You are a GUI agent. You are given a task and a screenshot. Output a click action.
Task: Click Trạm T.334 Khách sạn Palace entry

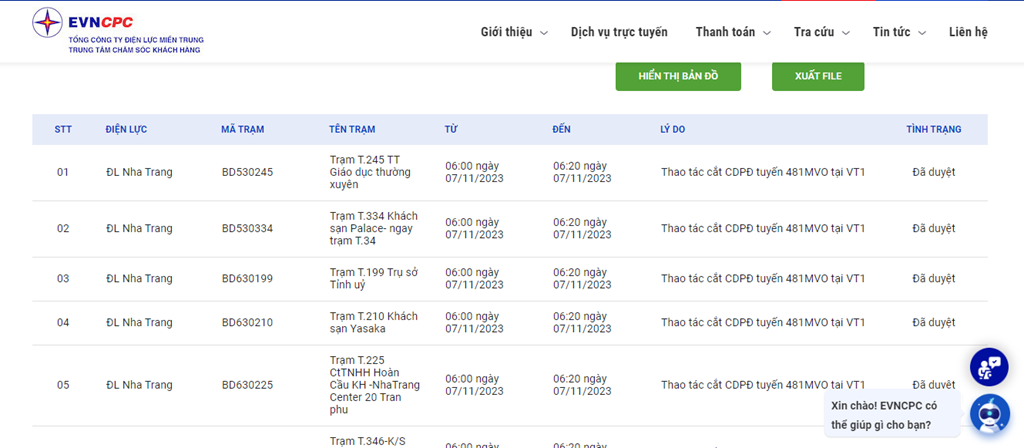[x=373, y=228]
